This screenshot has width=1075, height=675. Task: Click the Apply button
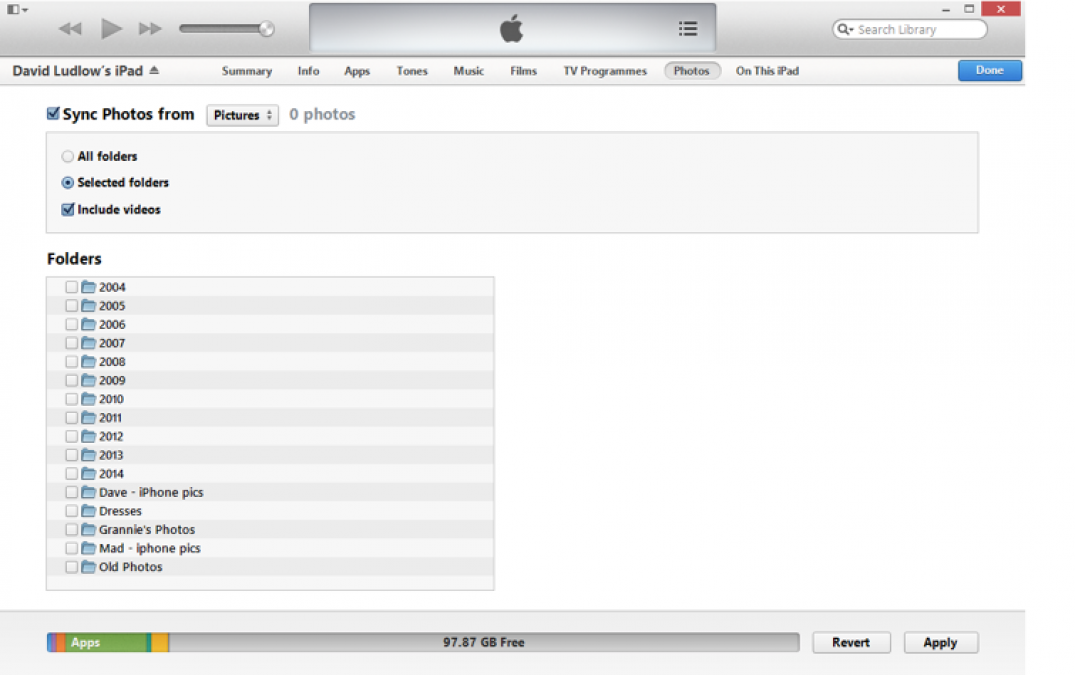tap(940, 642)
